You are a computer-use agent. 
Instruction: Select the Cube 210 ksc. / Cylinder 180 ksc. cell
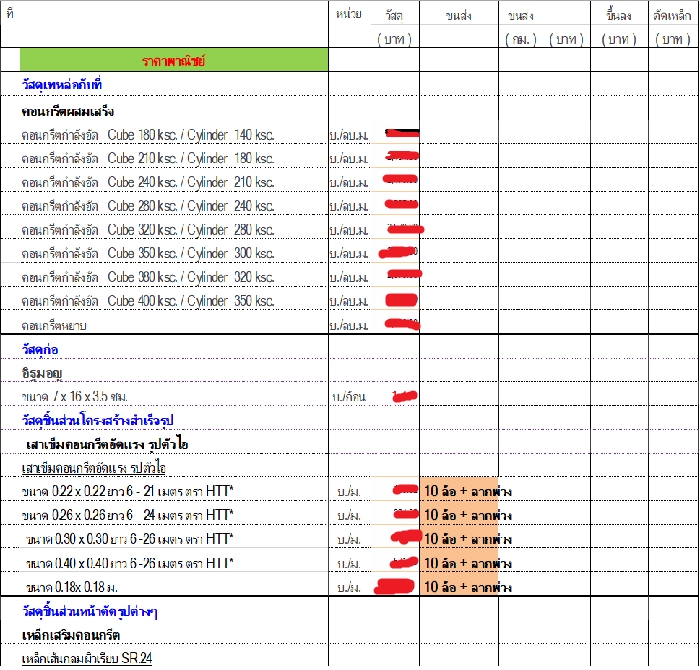(x=148, y=158)
